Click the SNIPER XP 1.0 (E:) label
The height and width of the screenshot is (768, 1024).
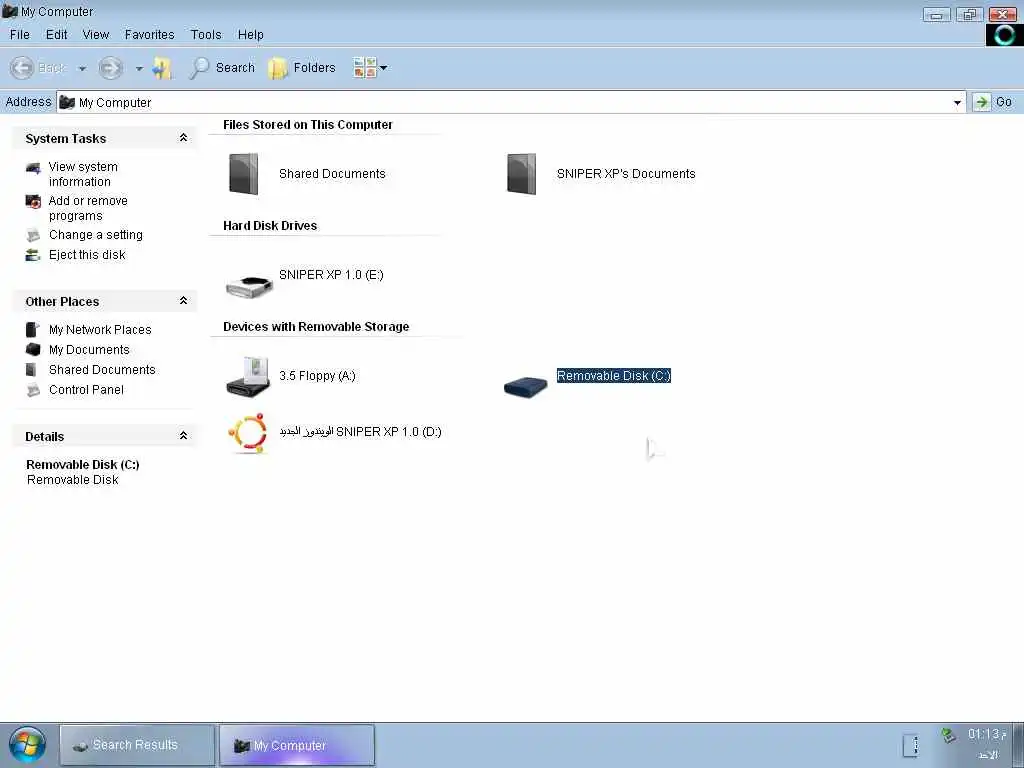click(x=331, y=275)
